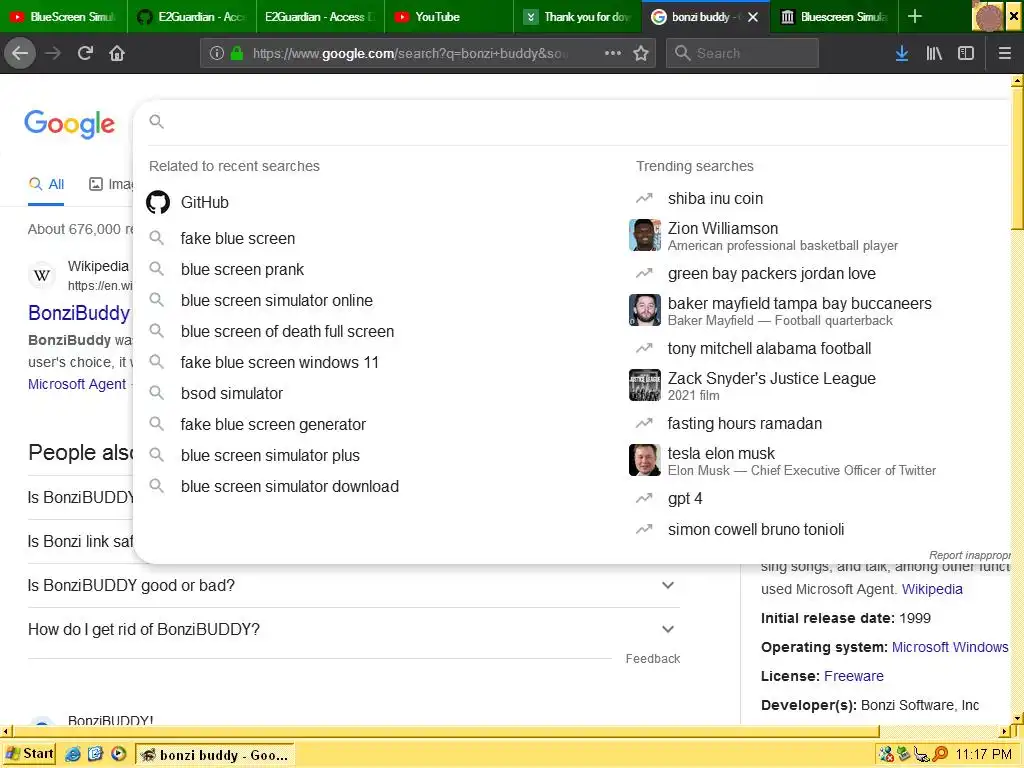Click the magnifier in Google search box
1024x768 pixels.
pyautogui.click(x=156, y=121)
